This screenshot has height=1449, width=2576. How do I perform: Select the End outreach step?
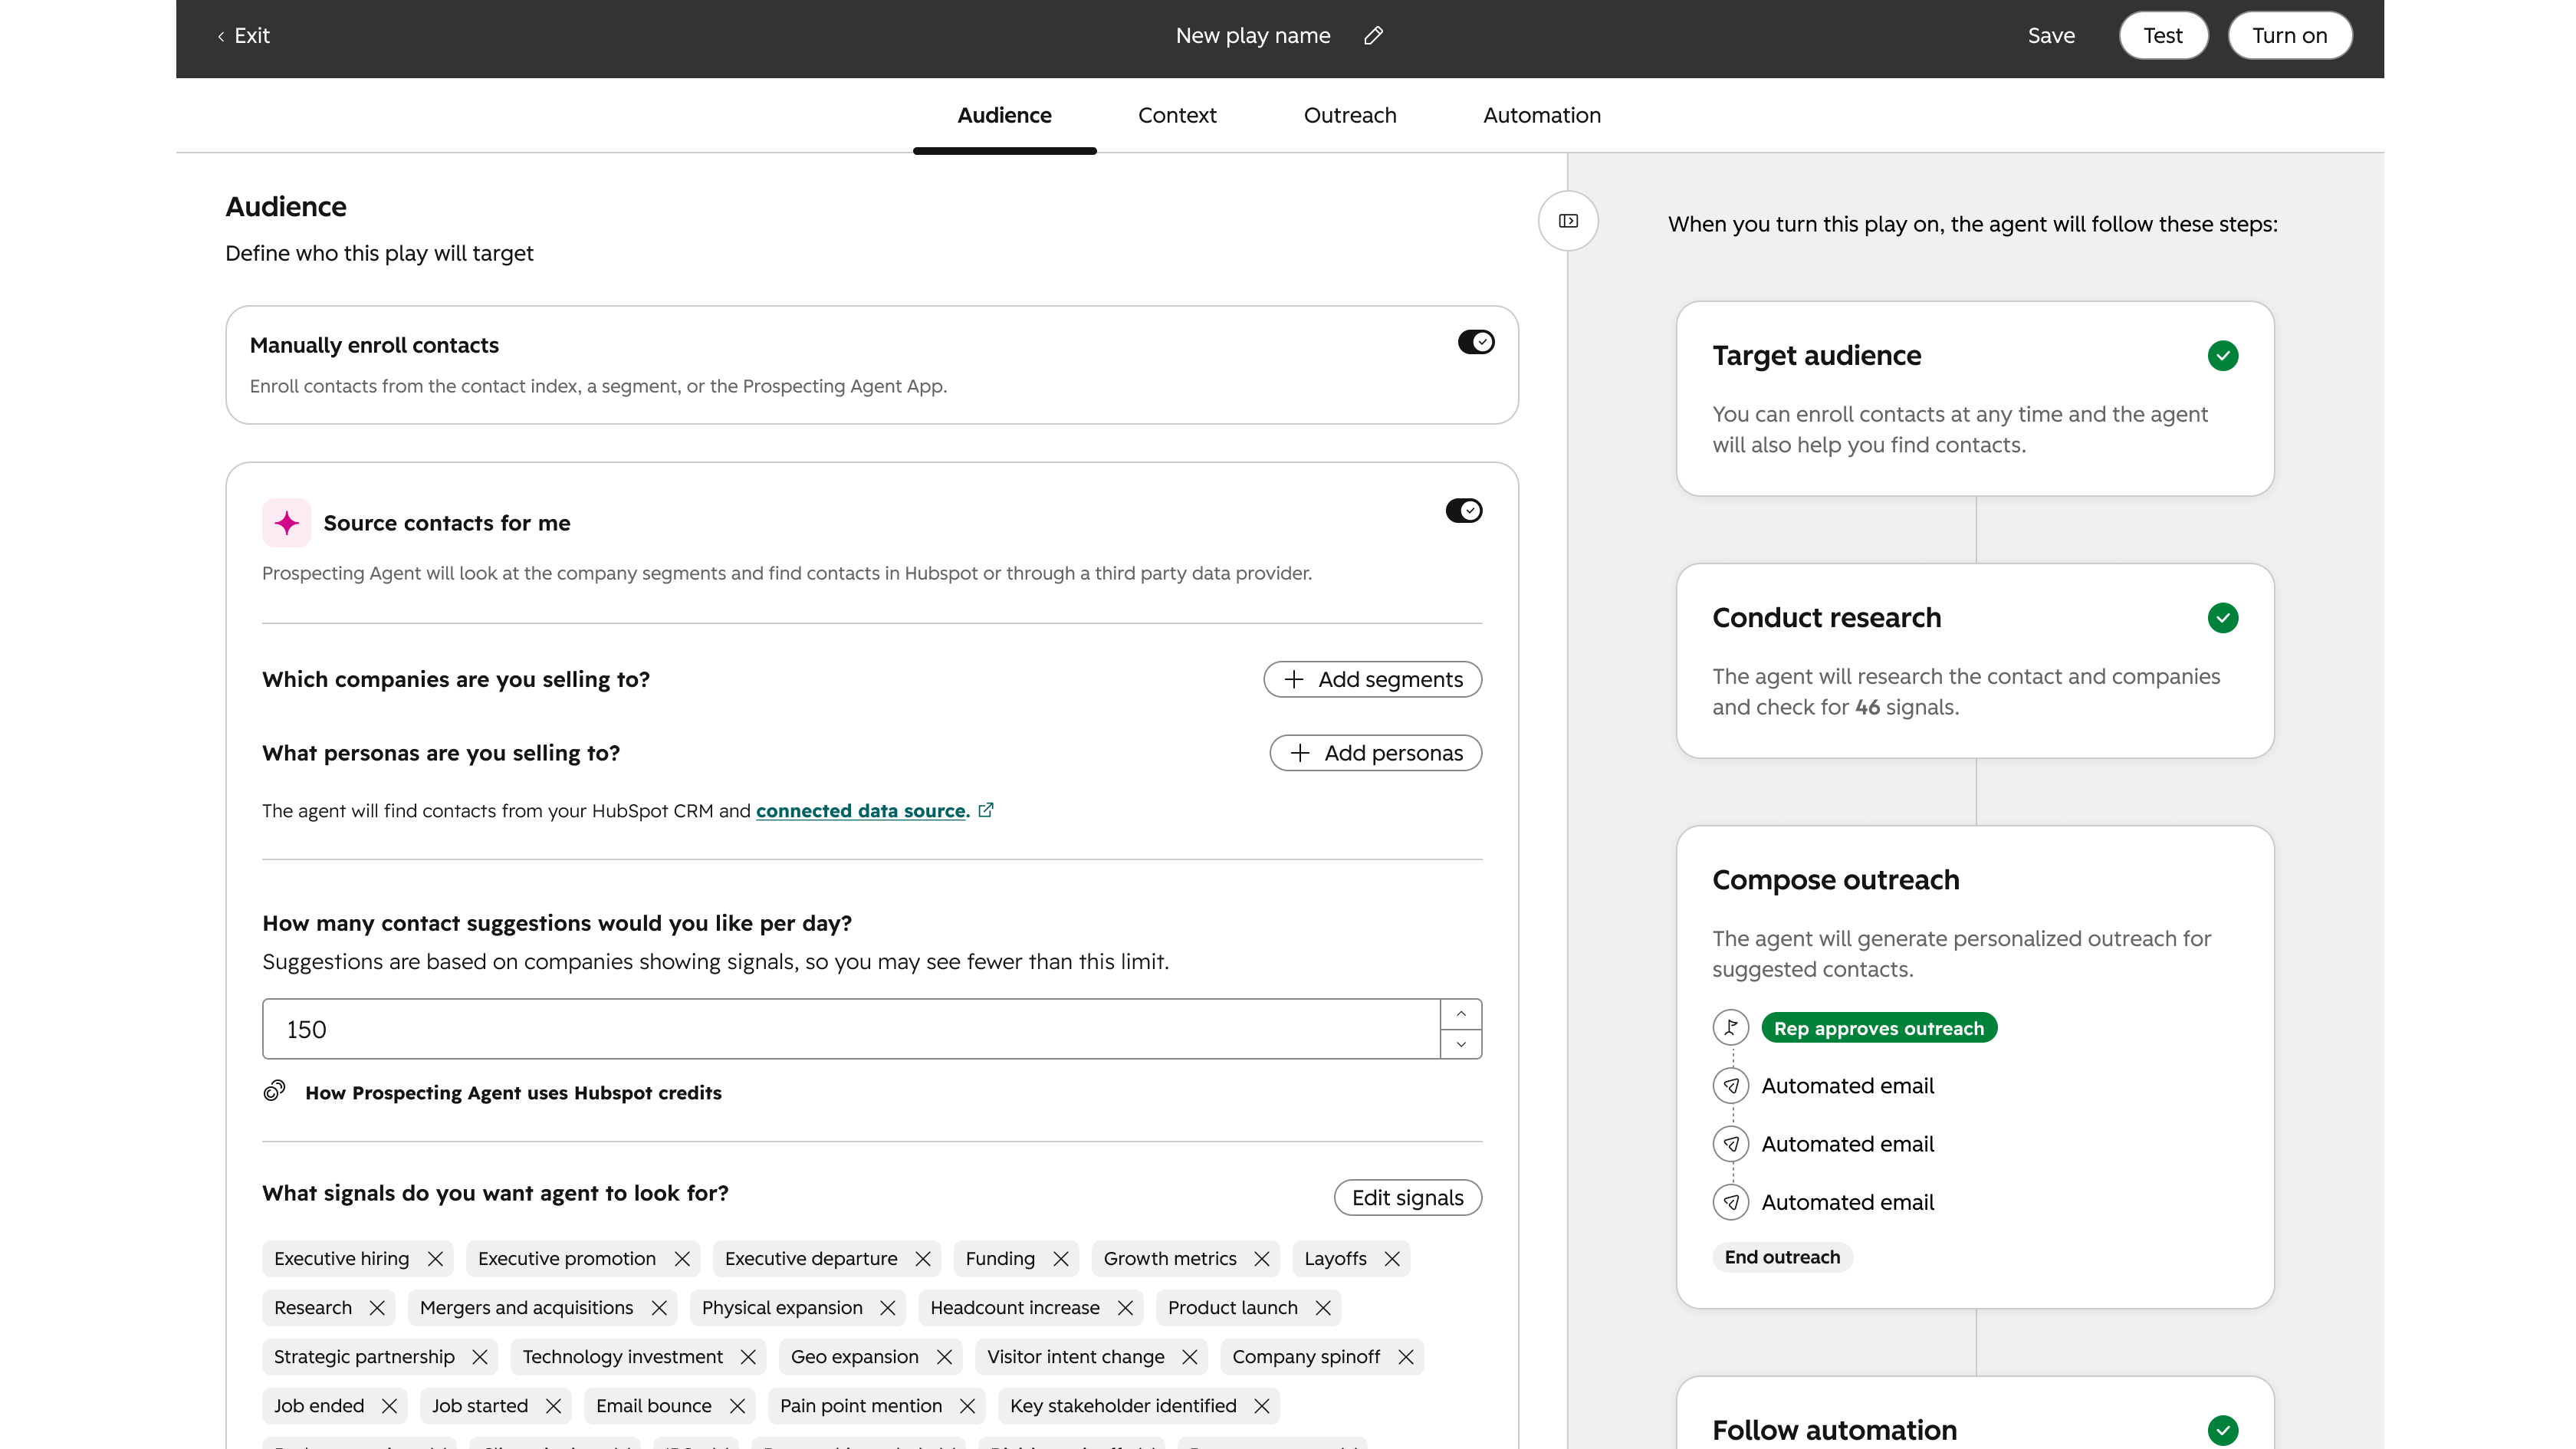pyautogui.click(x=1782, y=1257)
